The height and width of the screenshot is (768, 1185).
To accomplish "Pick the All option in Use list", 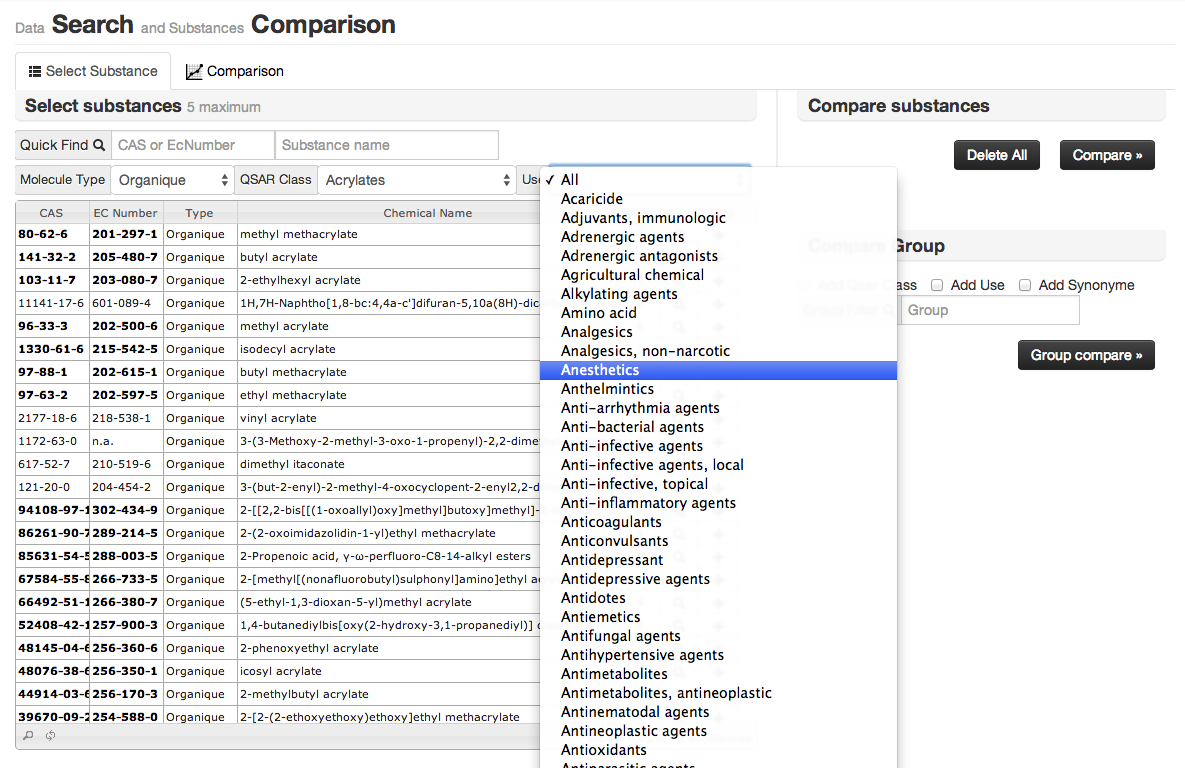I will (x=570, y=180).
